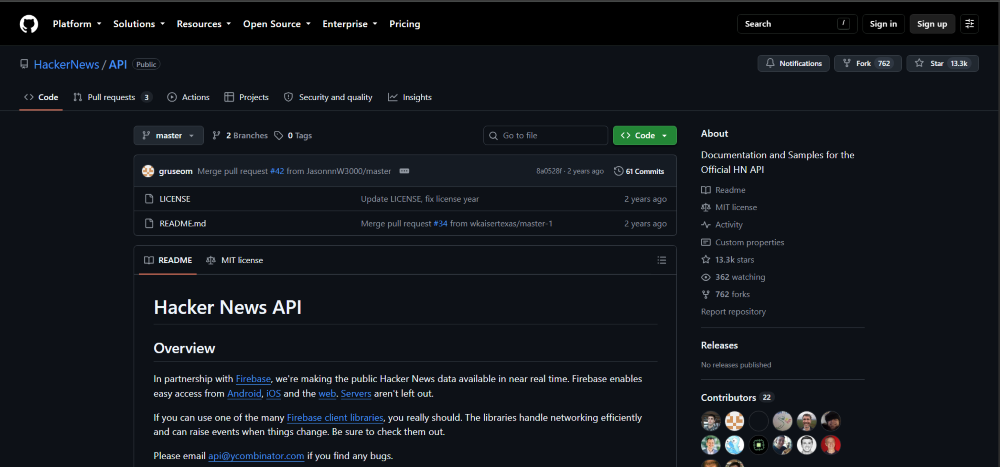Open gruseom author link
Screen dimensions: 1000x467
[x=175, y=171]
